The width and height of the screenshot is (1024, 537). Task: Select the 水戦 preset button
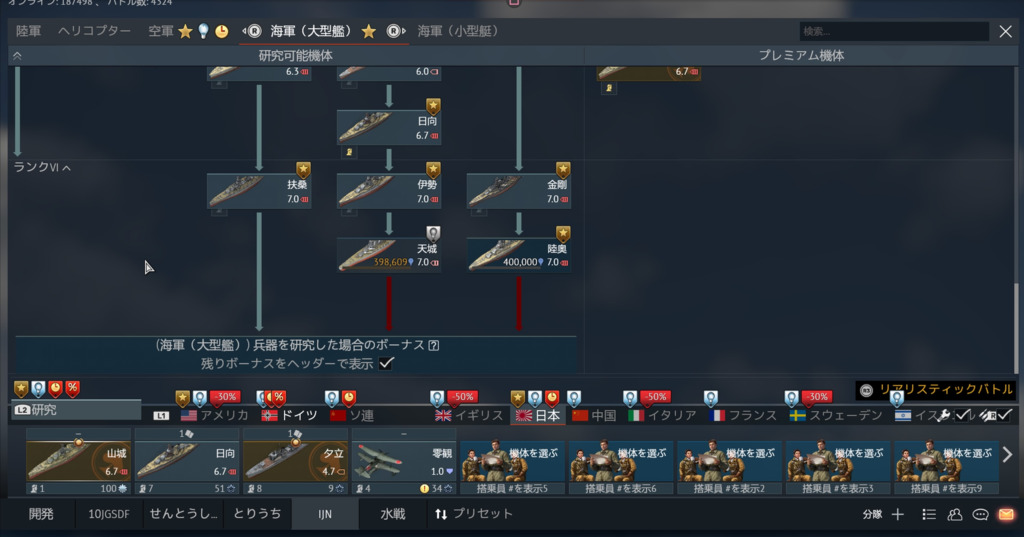[x=392, y=514]
